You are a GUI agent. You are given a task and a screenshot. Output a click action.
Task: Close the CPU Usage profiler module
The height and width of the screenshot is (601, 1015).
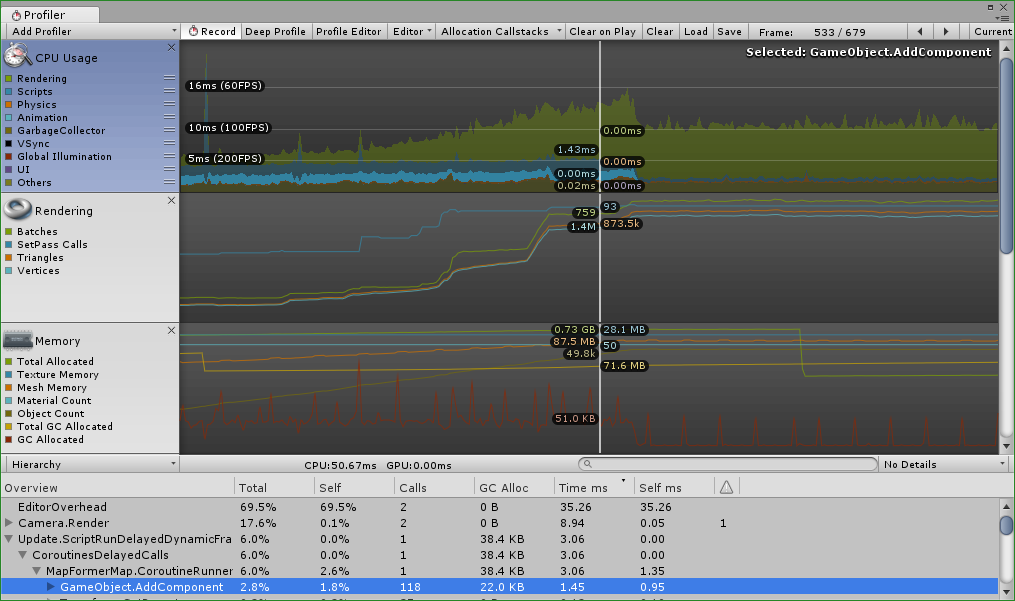(171, 47)
